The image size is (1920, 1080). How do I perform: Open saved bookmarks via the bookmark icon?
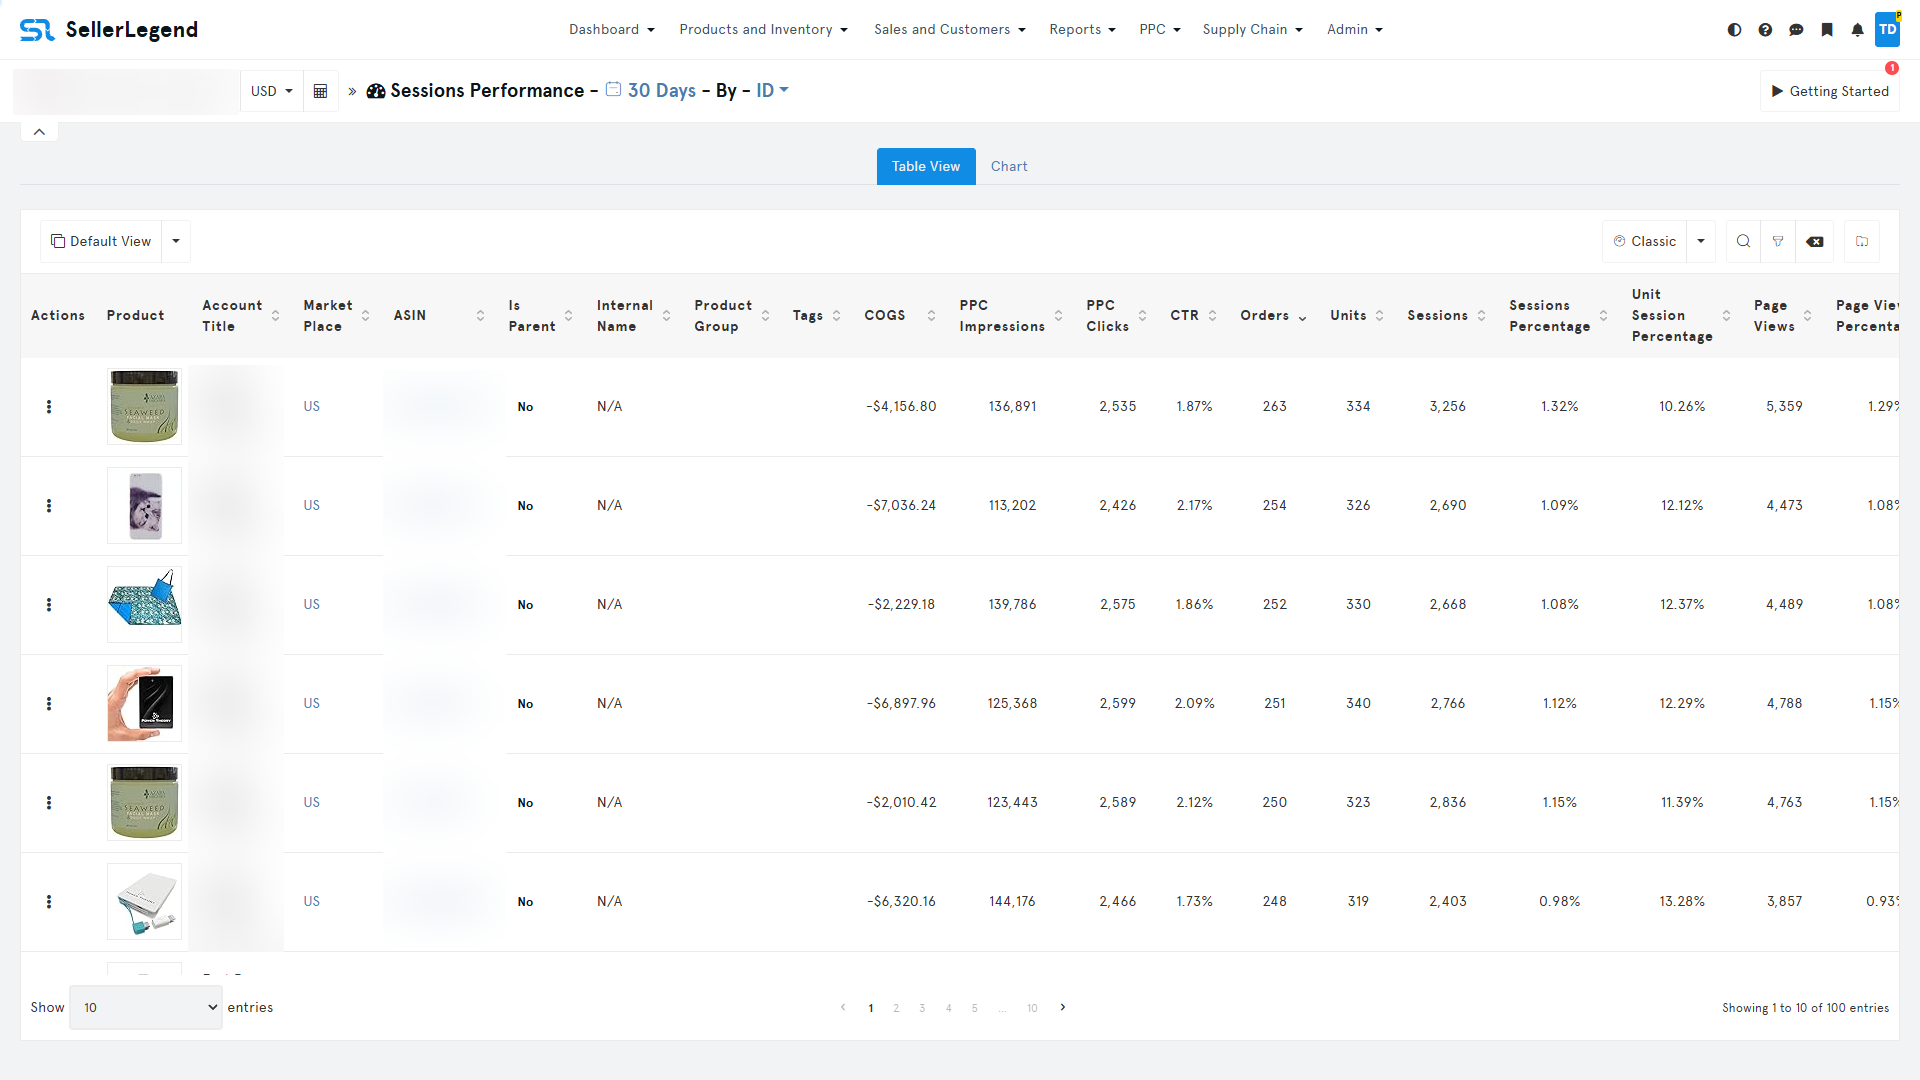(1828, 29)
